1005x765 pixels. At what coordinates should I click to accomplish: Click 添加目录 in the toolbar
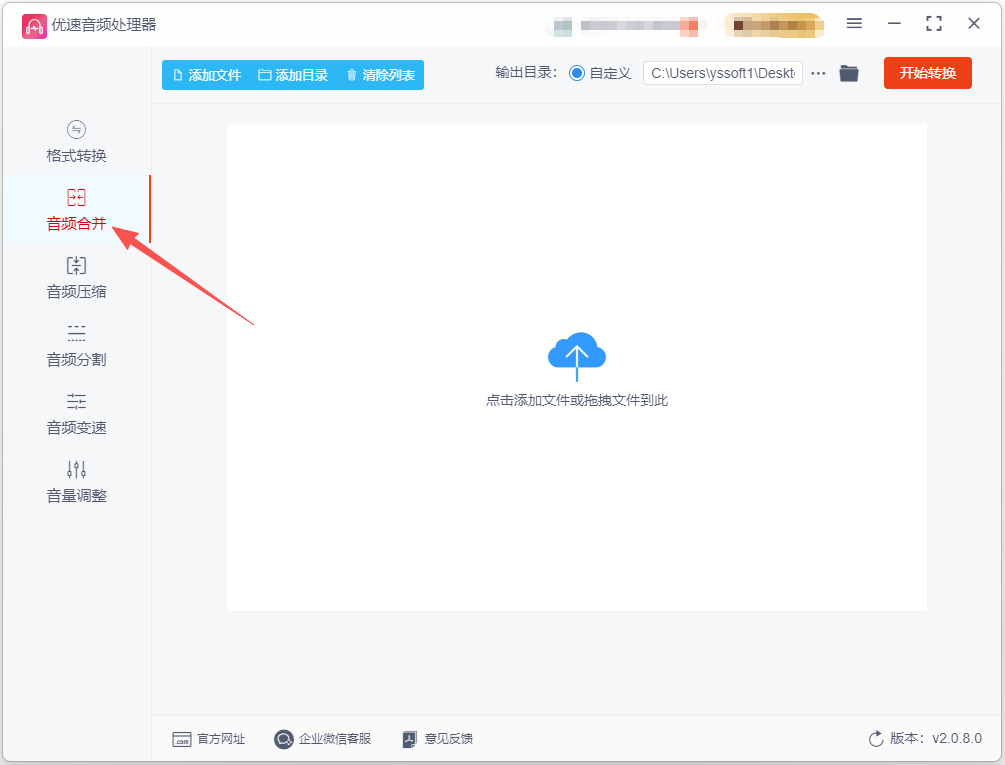click(x=293, y=75)
